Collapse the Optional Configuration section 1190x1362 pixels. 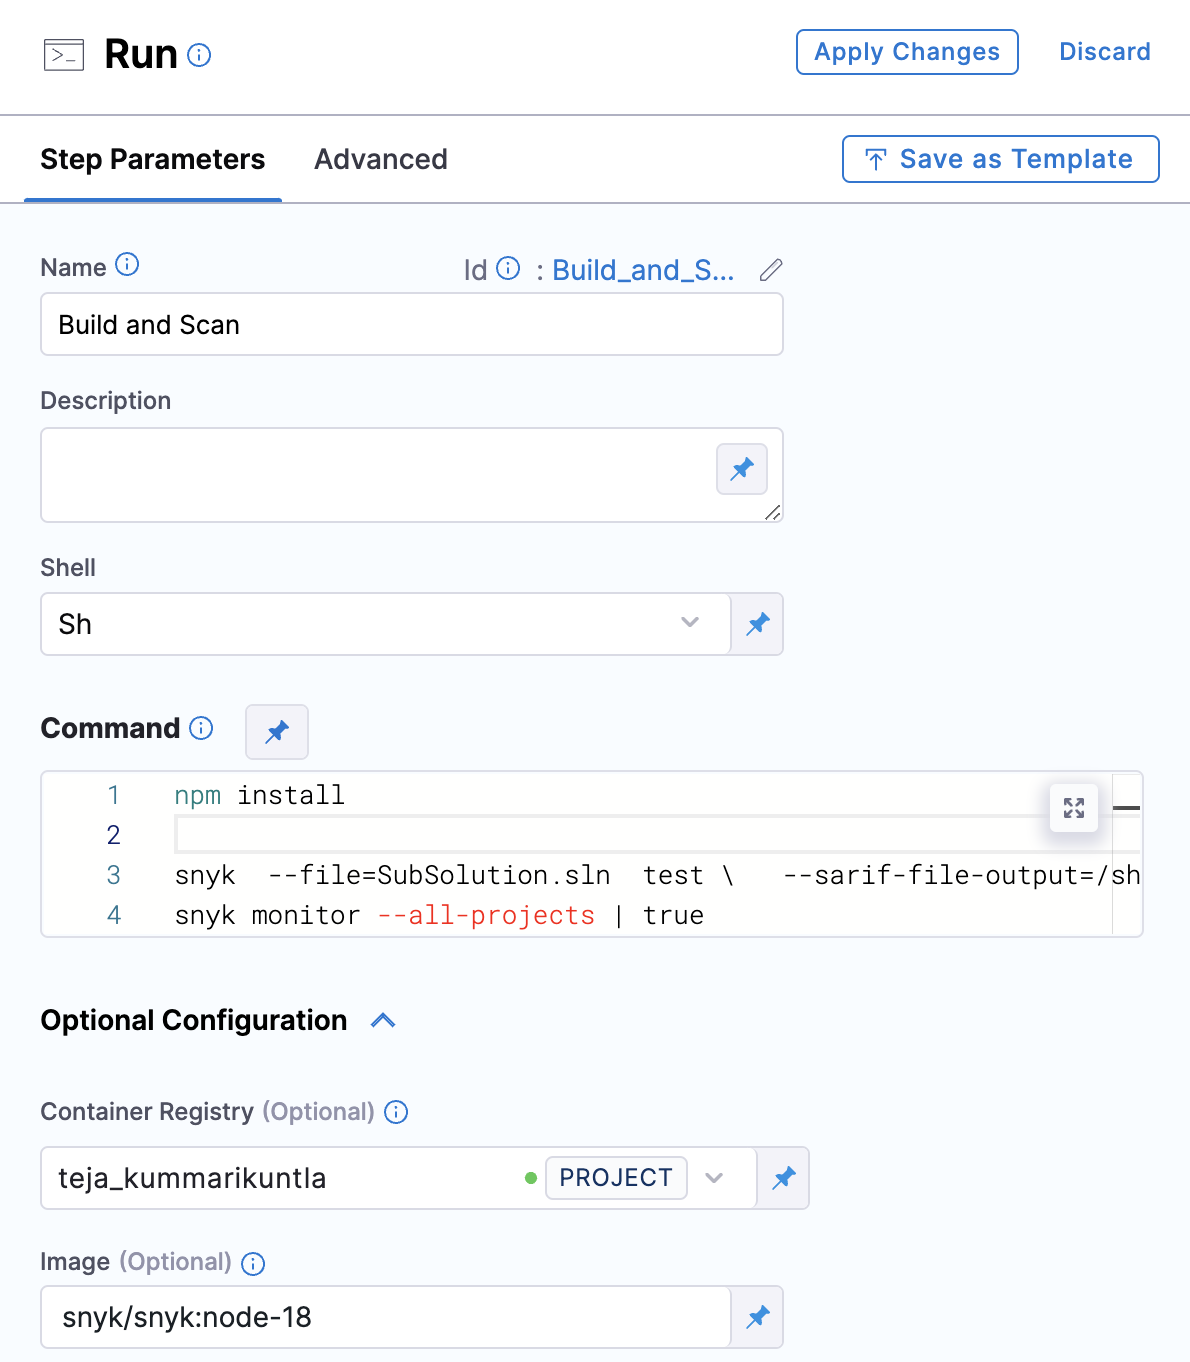[x=383, y=1021]
